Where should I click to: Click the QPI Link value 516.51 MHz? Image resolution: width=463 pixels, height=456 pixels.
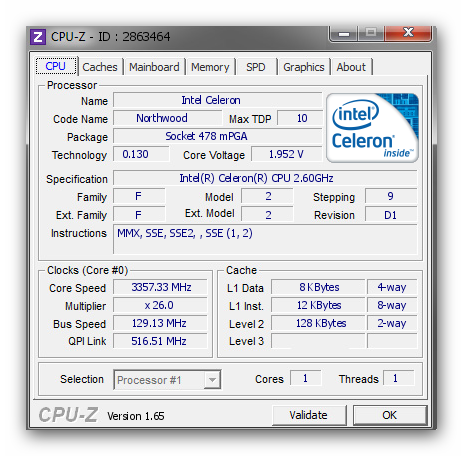pos(160,341)
